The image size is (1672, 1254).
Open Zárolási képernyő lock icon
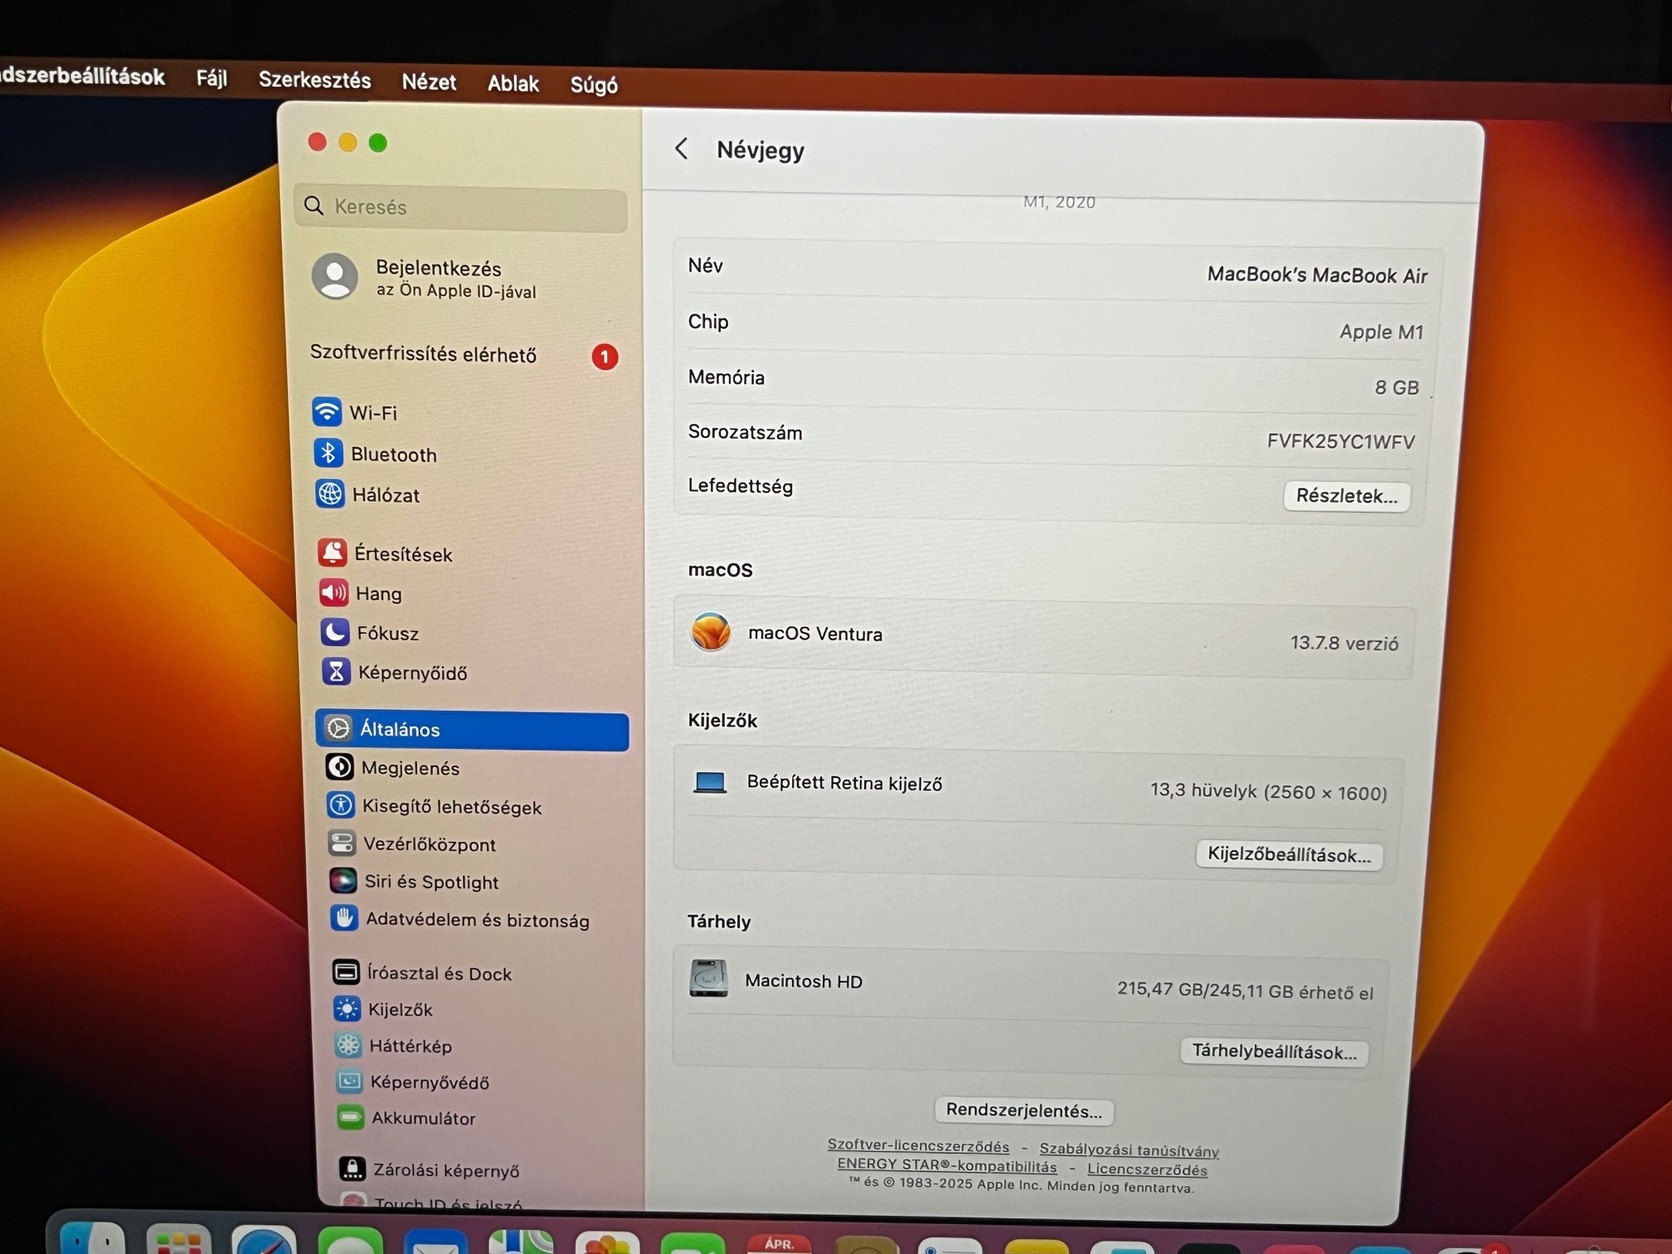(352, 1168)
